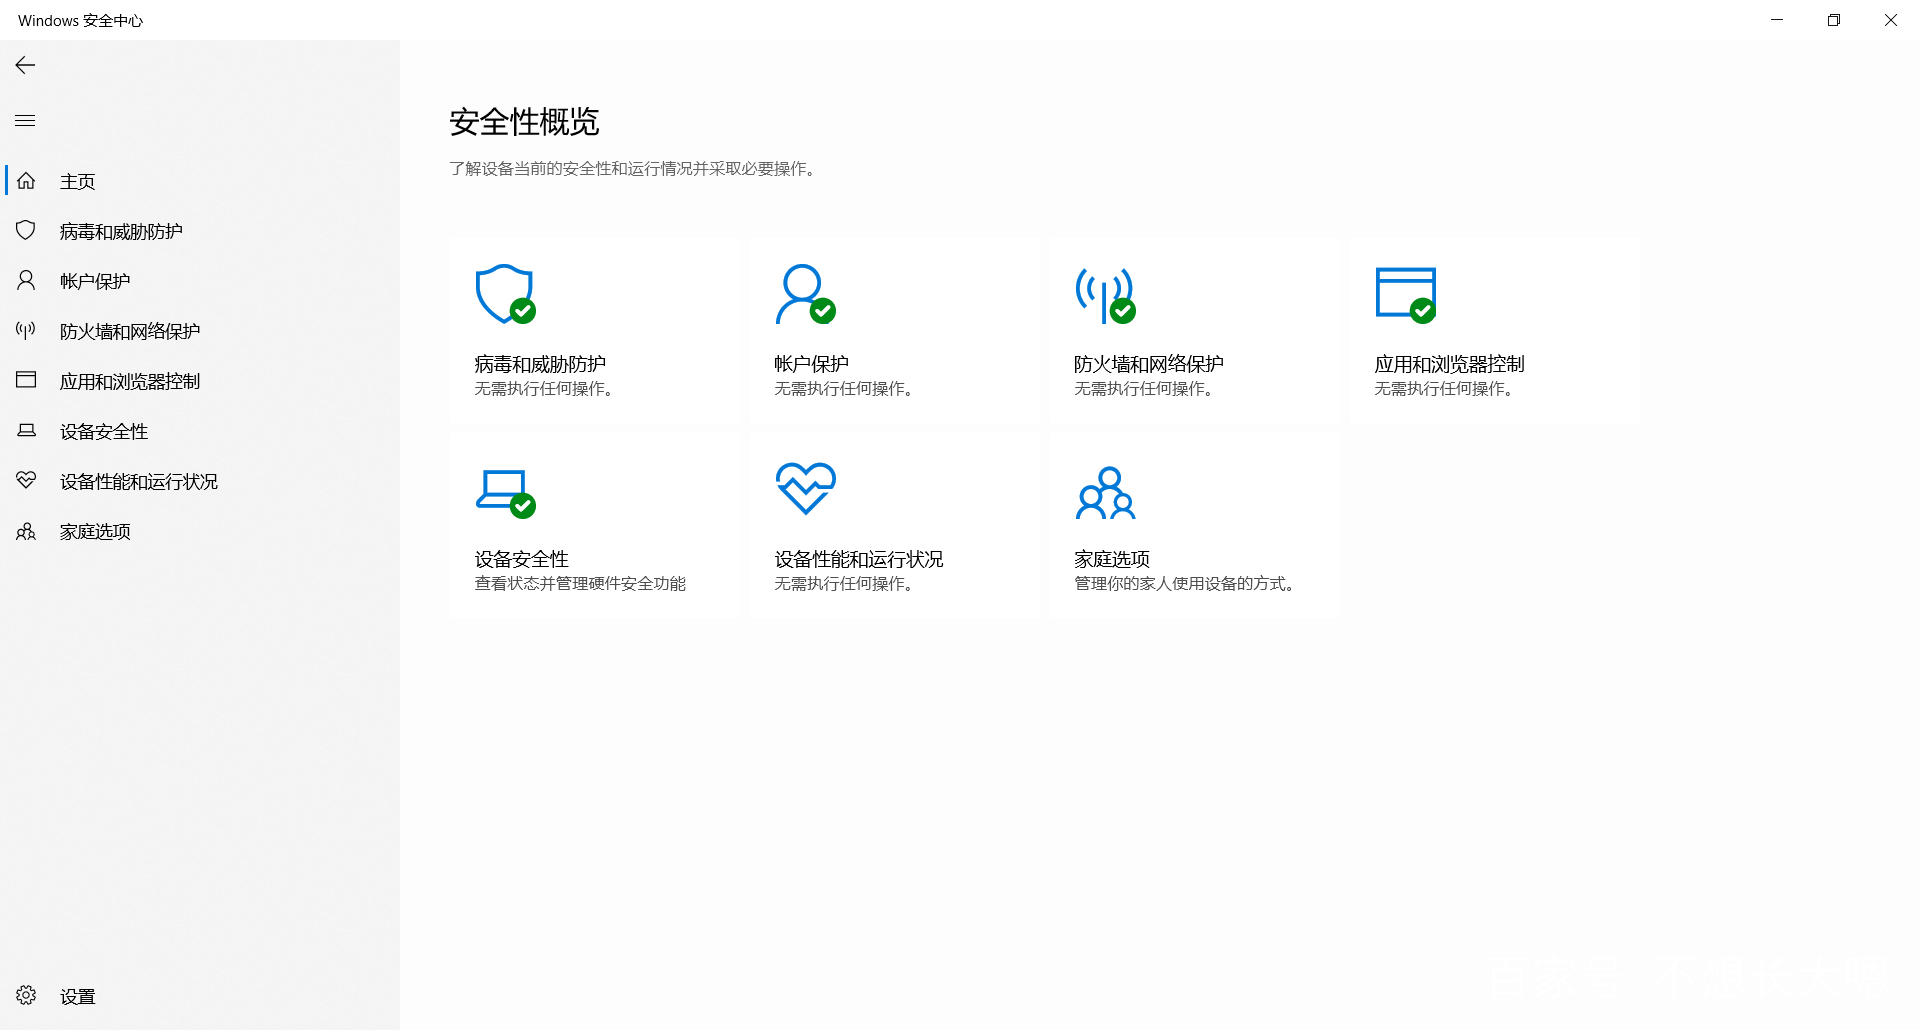Click the person icon for 帐户保护 in sidebar
Screen dimensions: 1920x1030
click(x=26, y=280)
